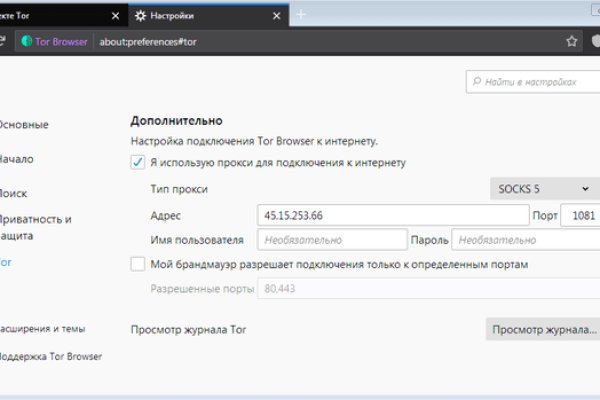Select the Настройки tab
This screenshot has height=400, width=600.
click(x=200, y=16)
